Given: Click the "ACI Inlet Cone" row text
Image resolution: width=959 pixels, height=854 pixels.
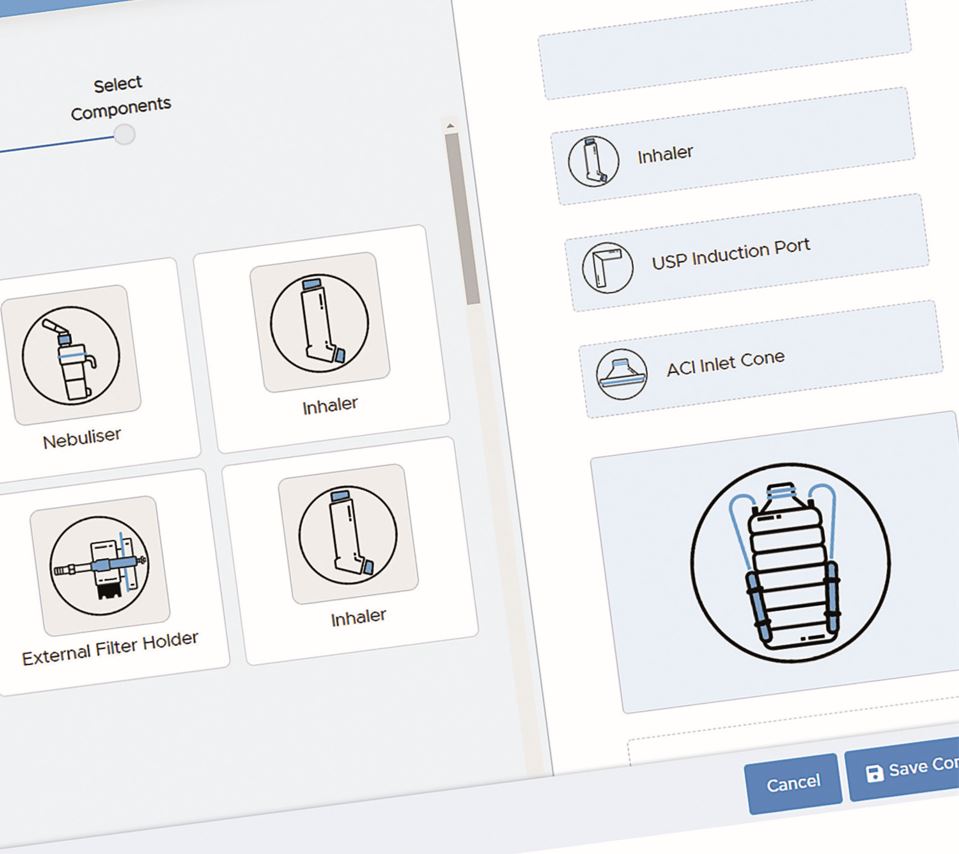Looking at the screenshot, I should (725, 363).
